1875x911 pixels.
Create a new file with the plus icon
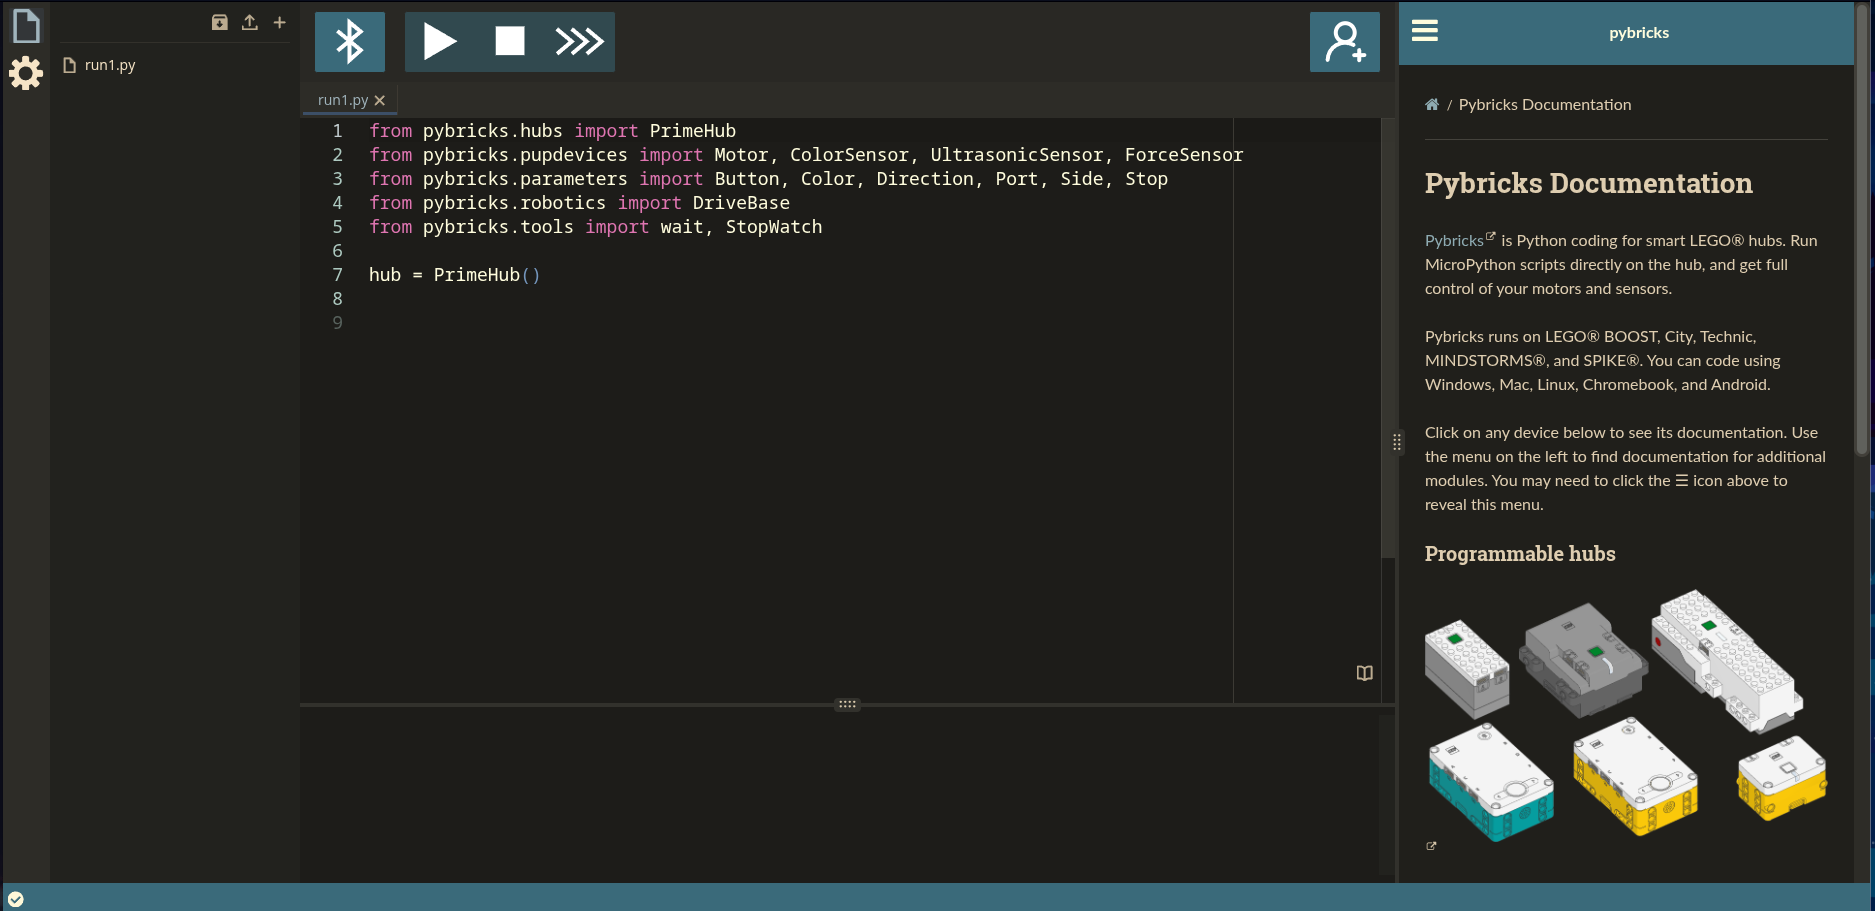click(x=279, y=21)
